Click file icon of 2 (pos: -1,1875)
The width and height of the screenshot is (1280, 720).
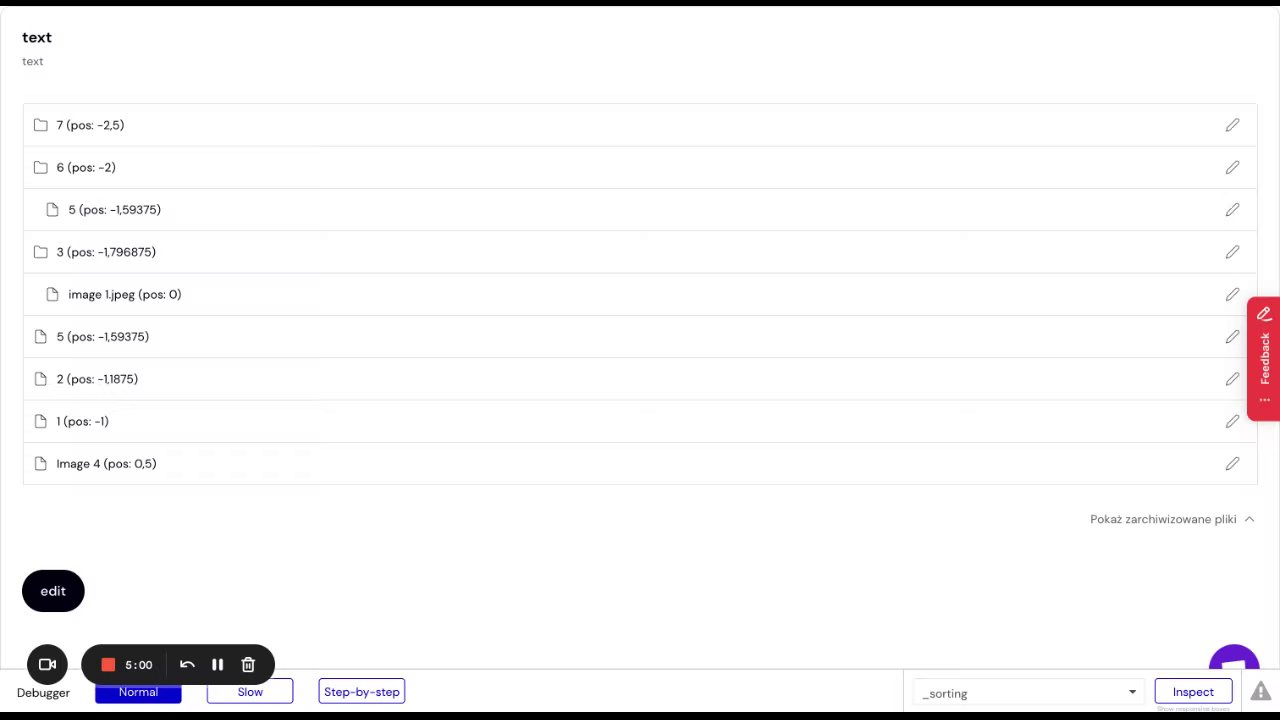(40, 379)
